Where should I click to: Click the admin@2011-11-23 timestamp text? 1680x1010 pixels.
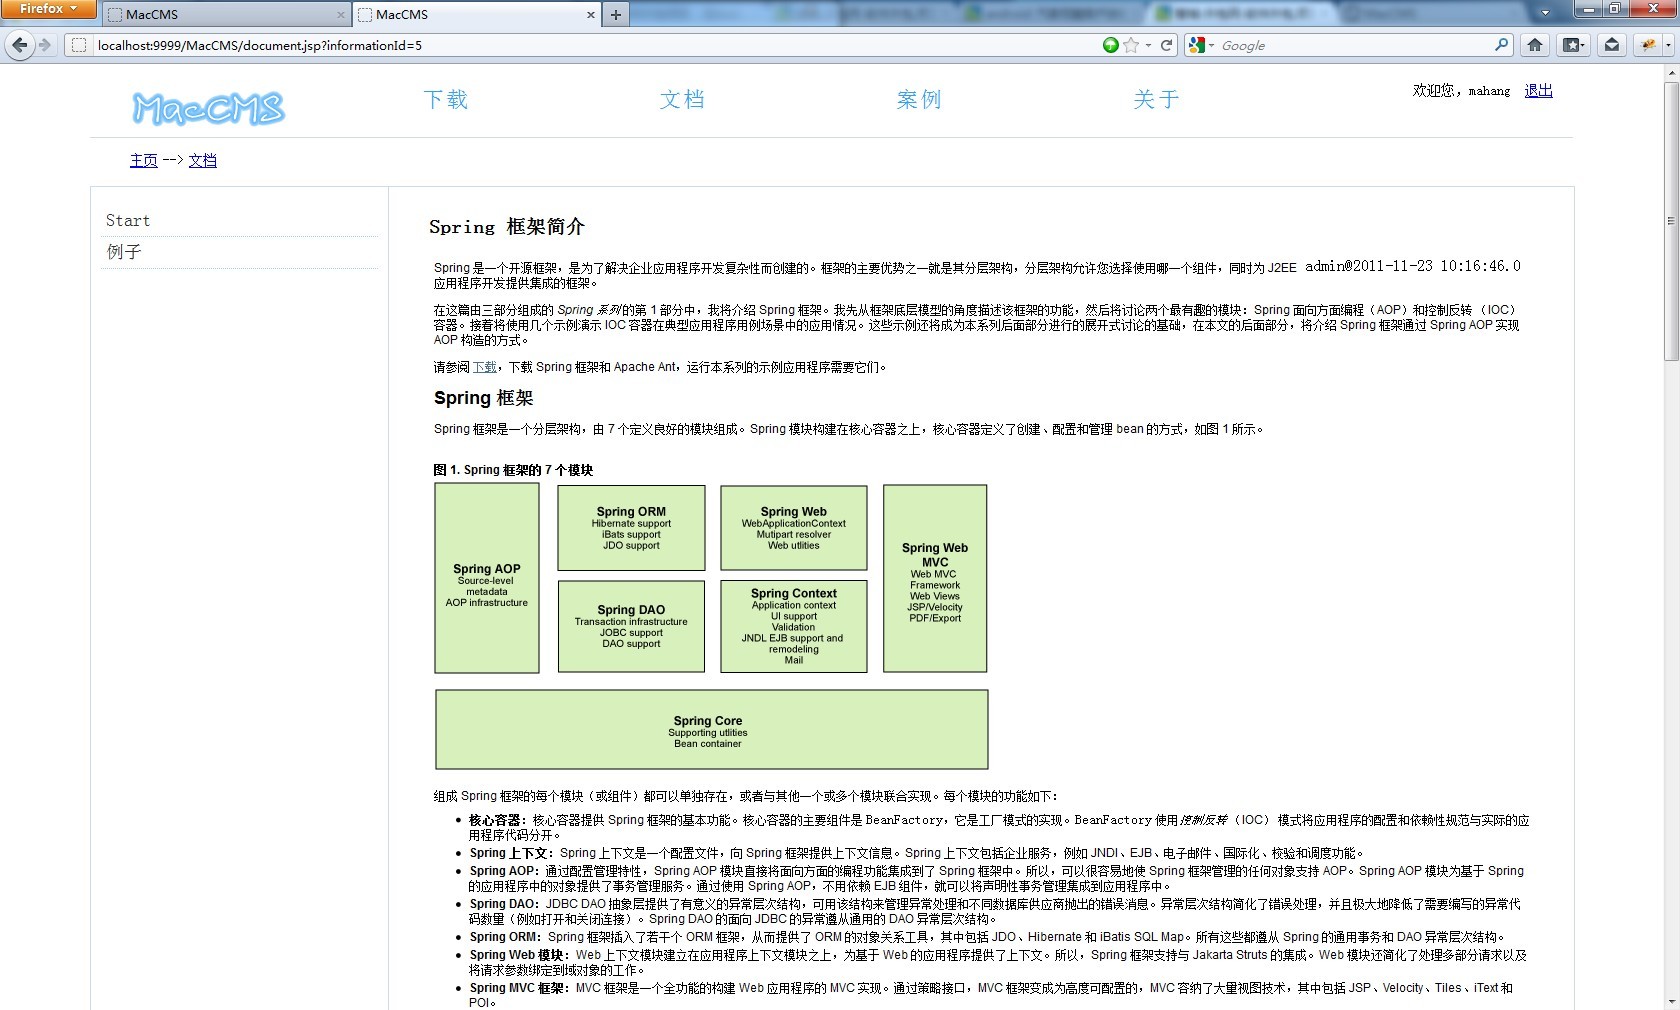1413,266
